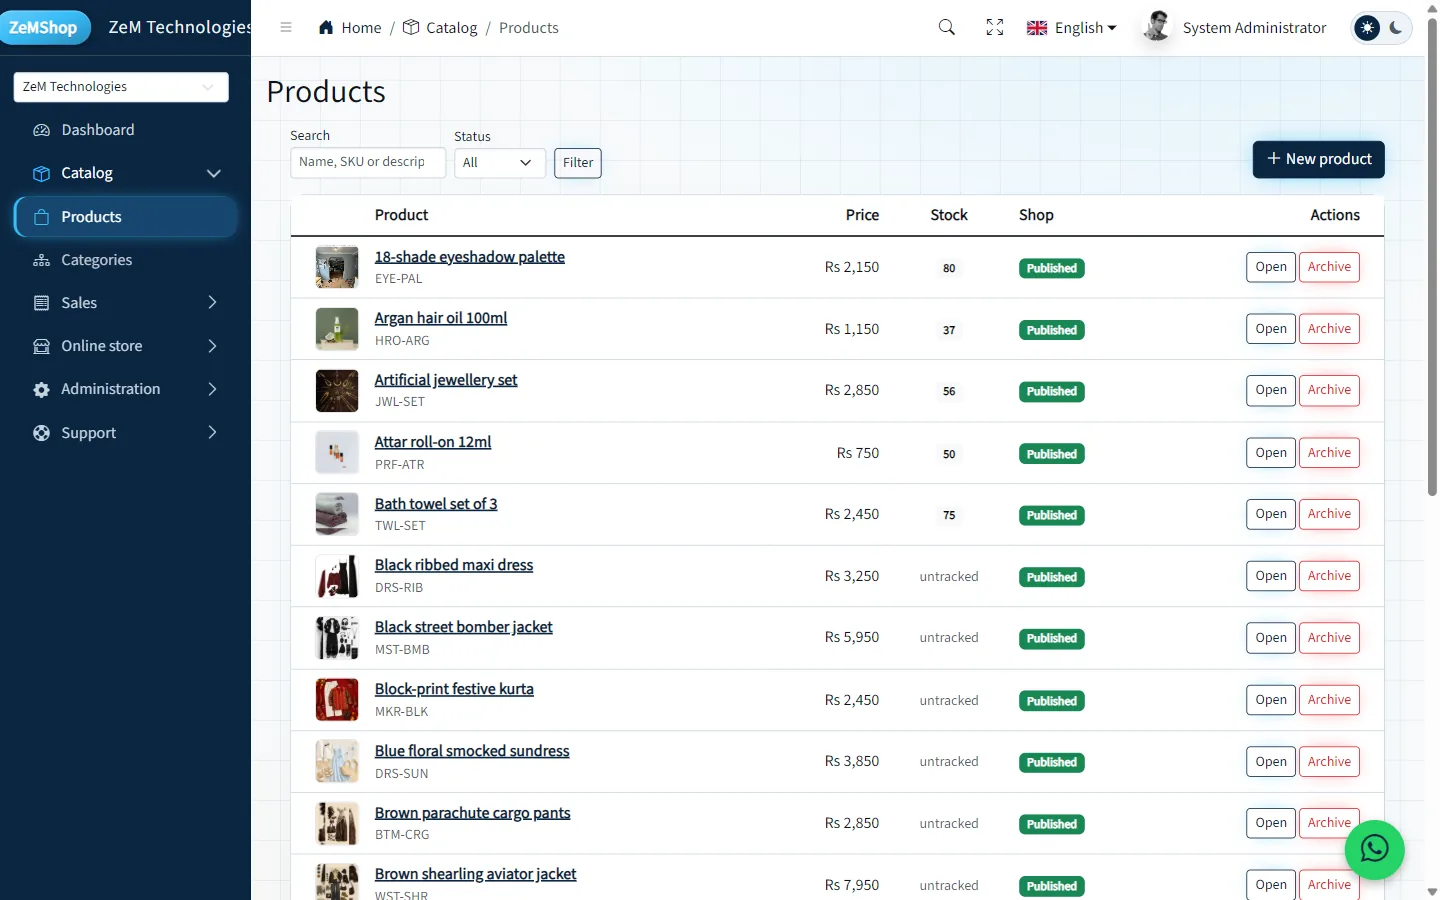Click the New product button
The width and height of the screenshot is (1440, 900).
tap(1319, 159)
